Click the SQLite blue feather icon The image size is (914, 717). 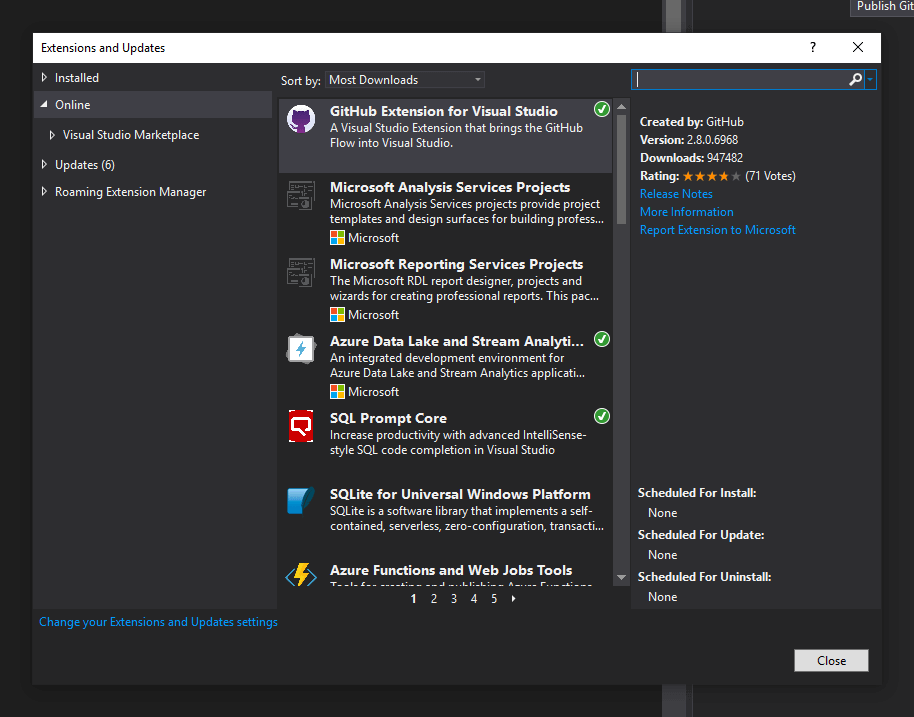click(x=301, y=501)
